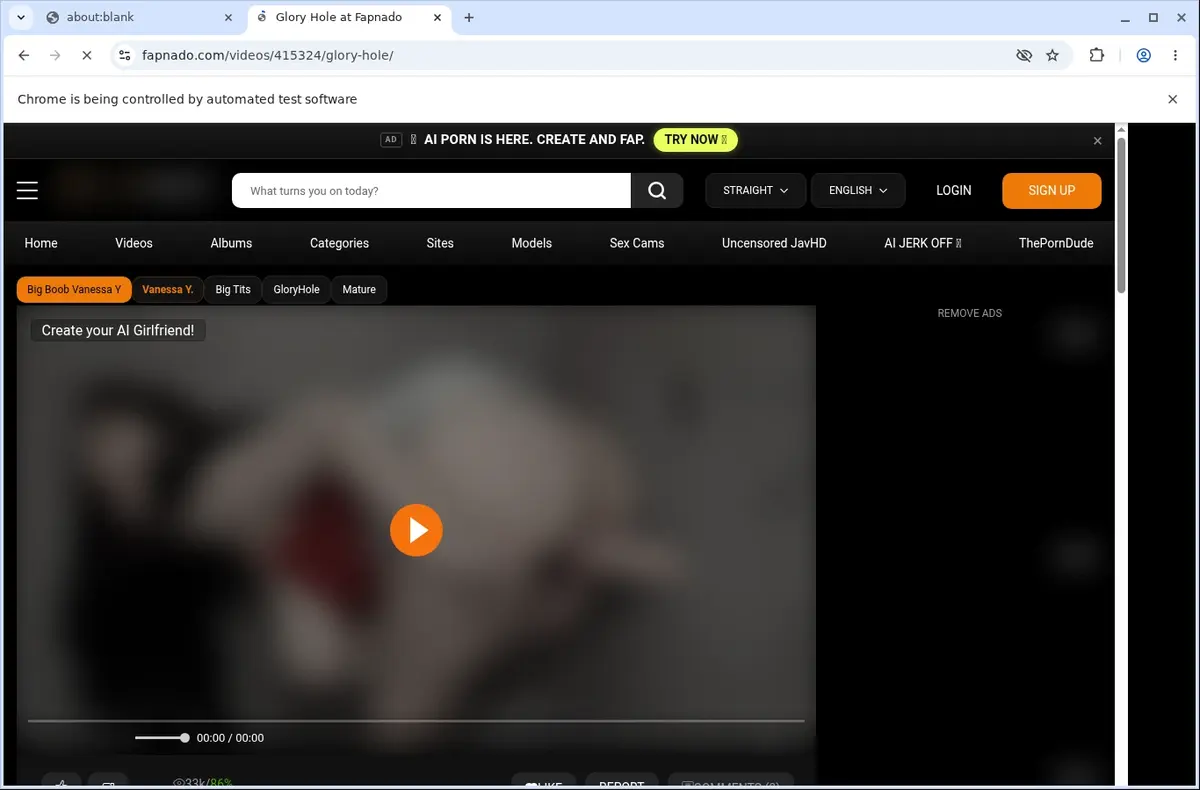Stop the page from loading
The height and width of the screenshot is (790, 1200).
87,56
